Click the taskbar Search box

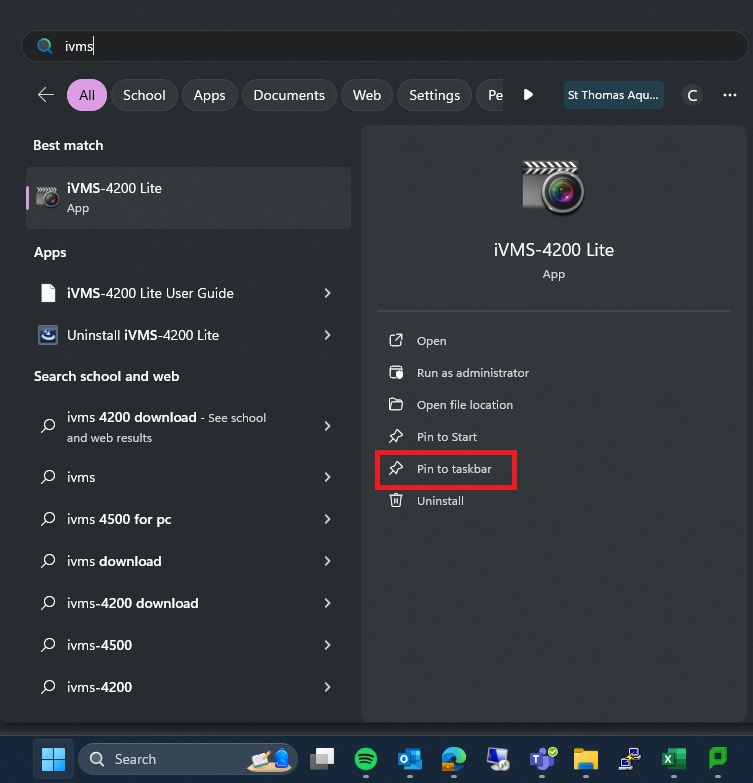coord(188,759)
